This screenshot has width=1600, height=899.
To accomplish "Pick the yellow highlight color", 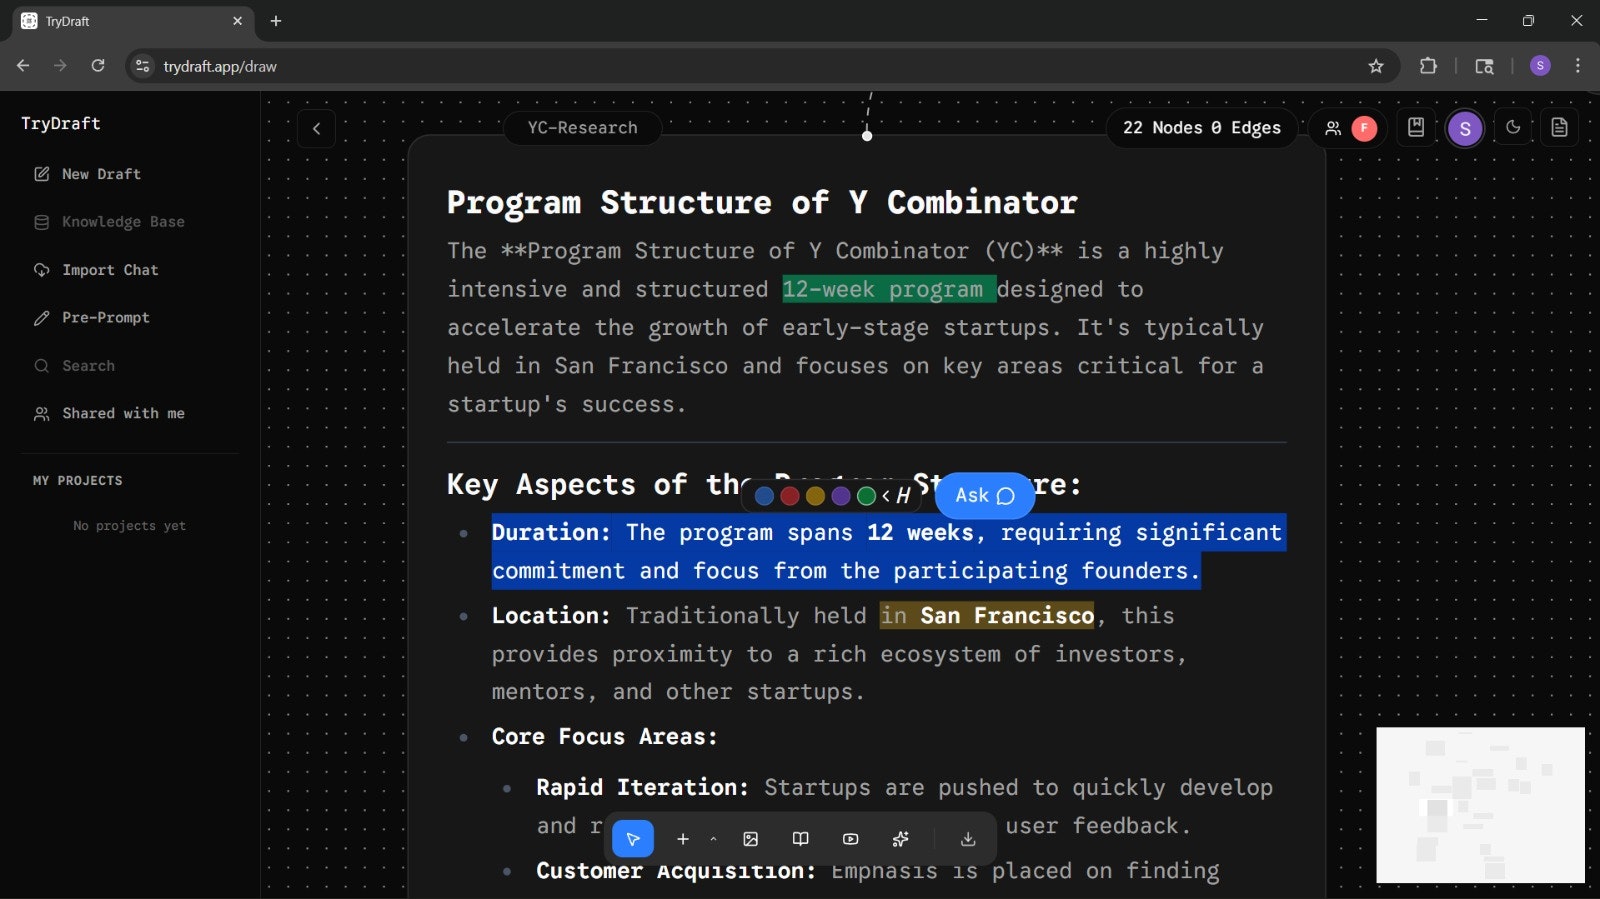I will point(816,496).
